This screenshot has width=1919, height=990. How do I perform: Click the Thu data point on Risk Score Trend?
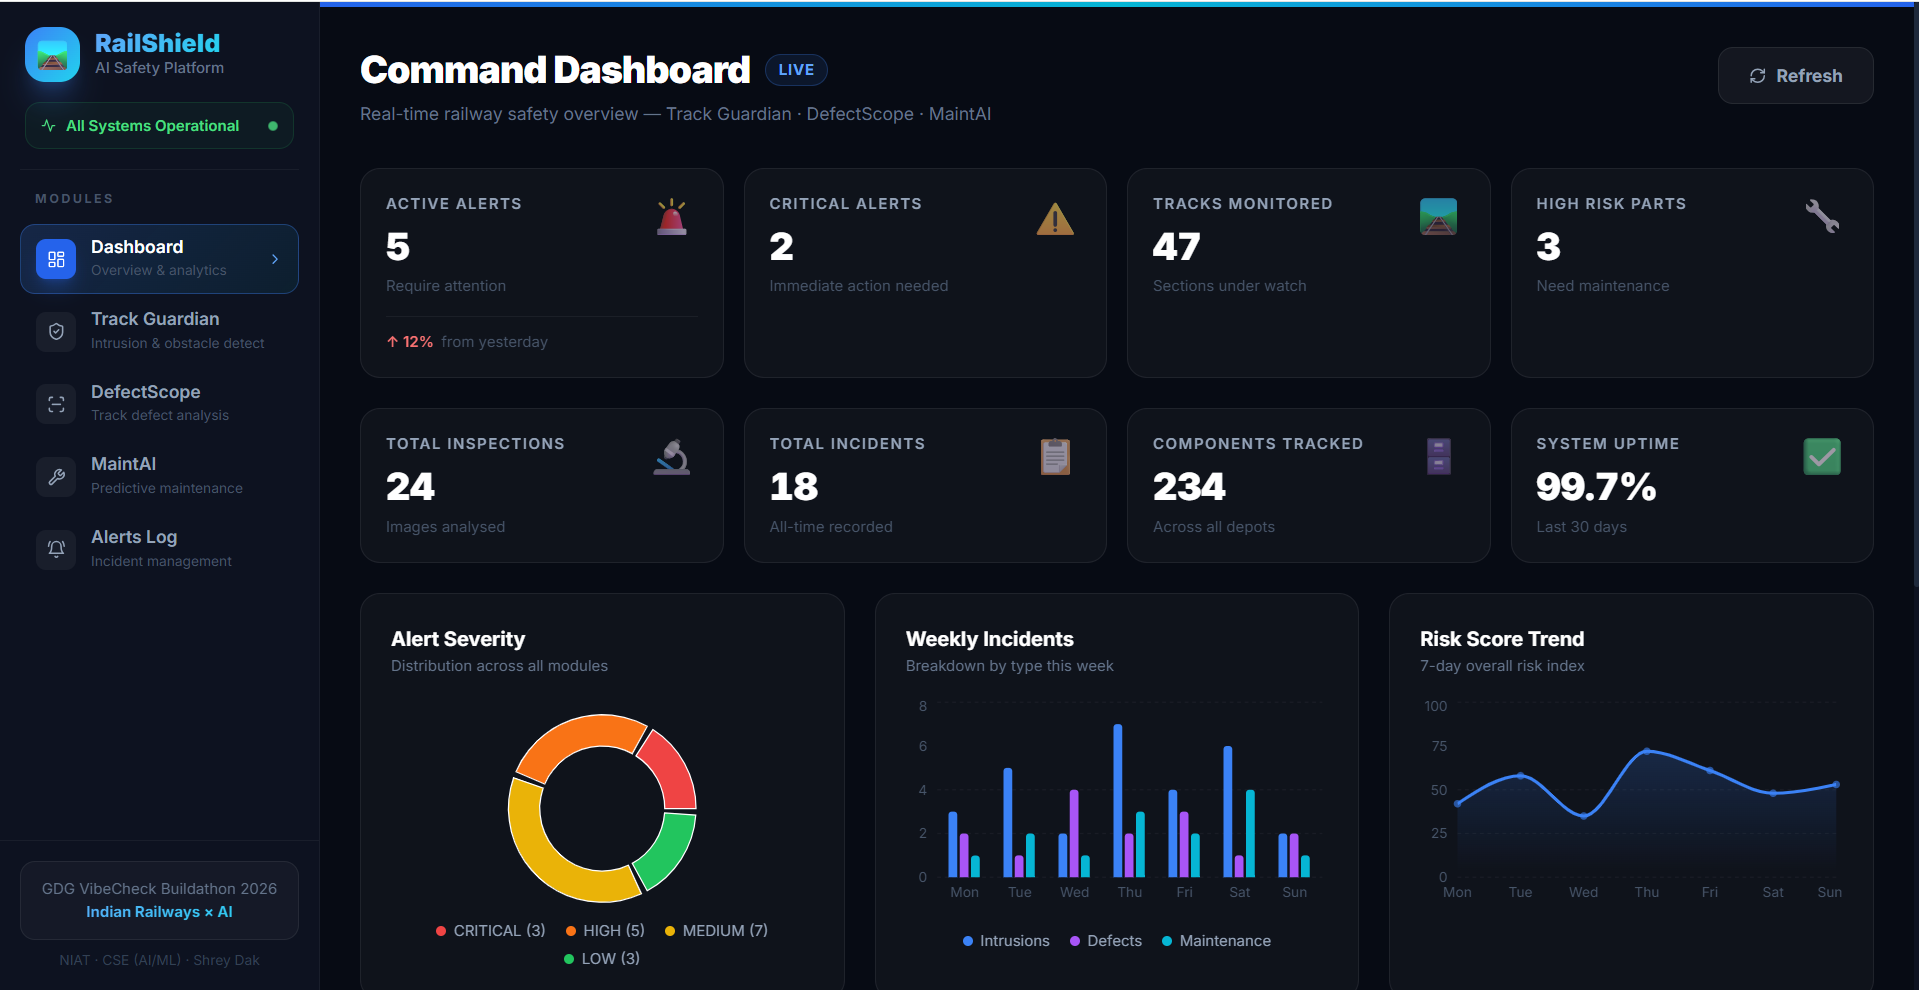pyautogui.click(x=1646, y=750)
